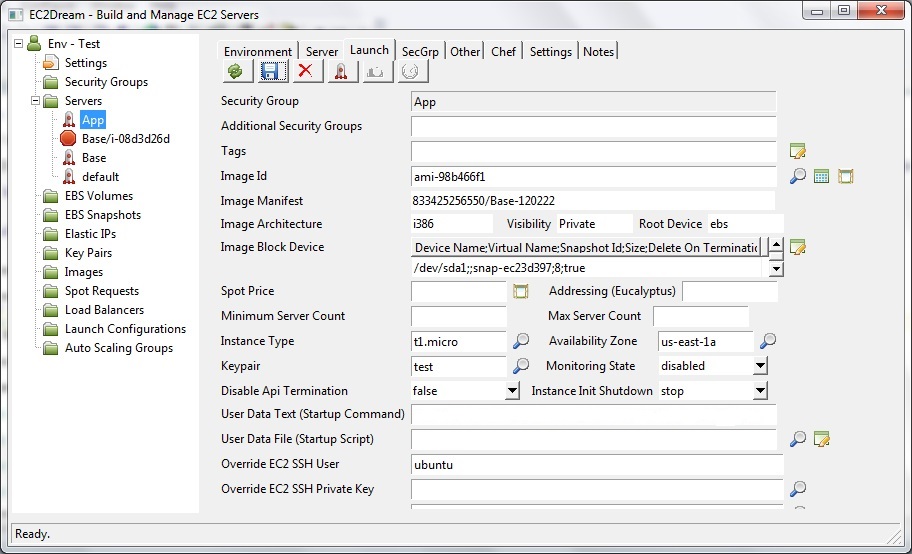The width and height of the screenshot is (912, 554).
Task: Click the User Data Text input field
Action: [594, 415]
